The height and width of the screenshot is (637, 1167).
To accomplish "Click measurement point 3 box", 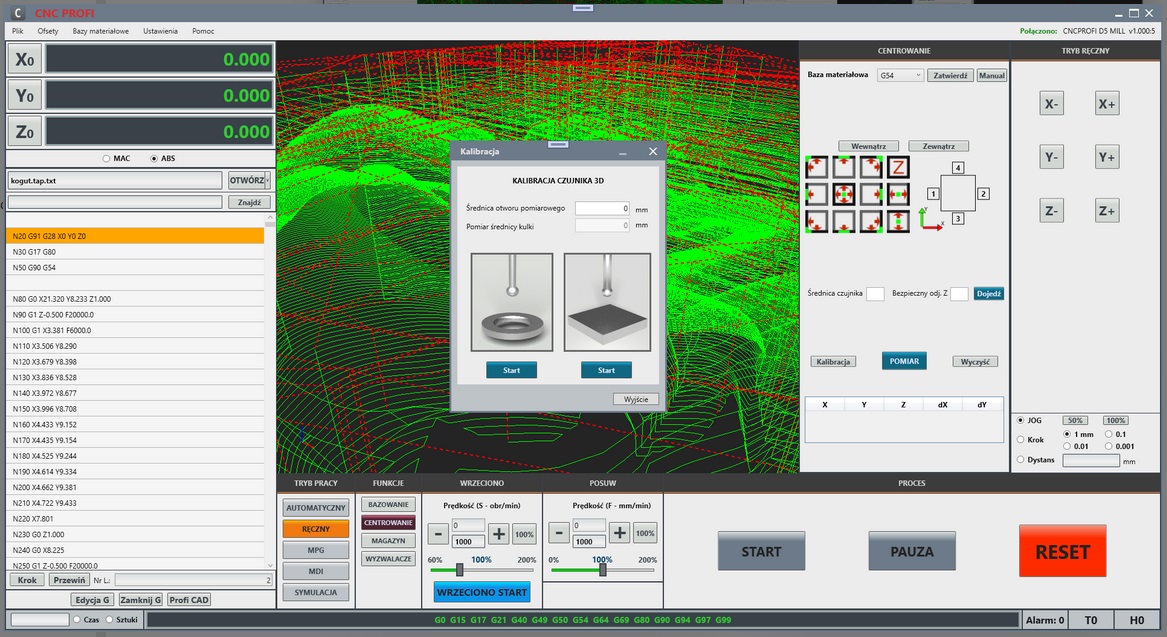I will [958, 219].
